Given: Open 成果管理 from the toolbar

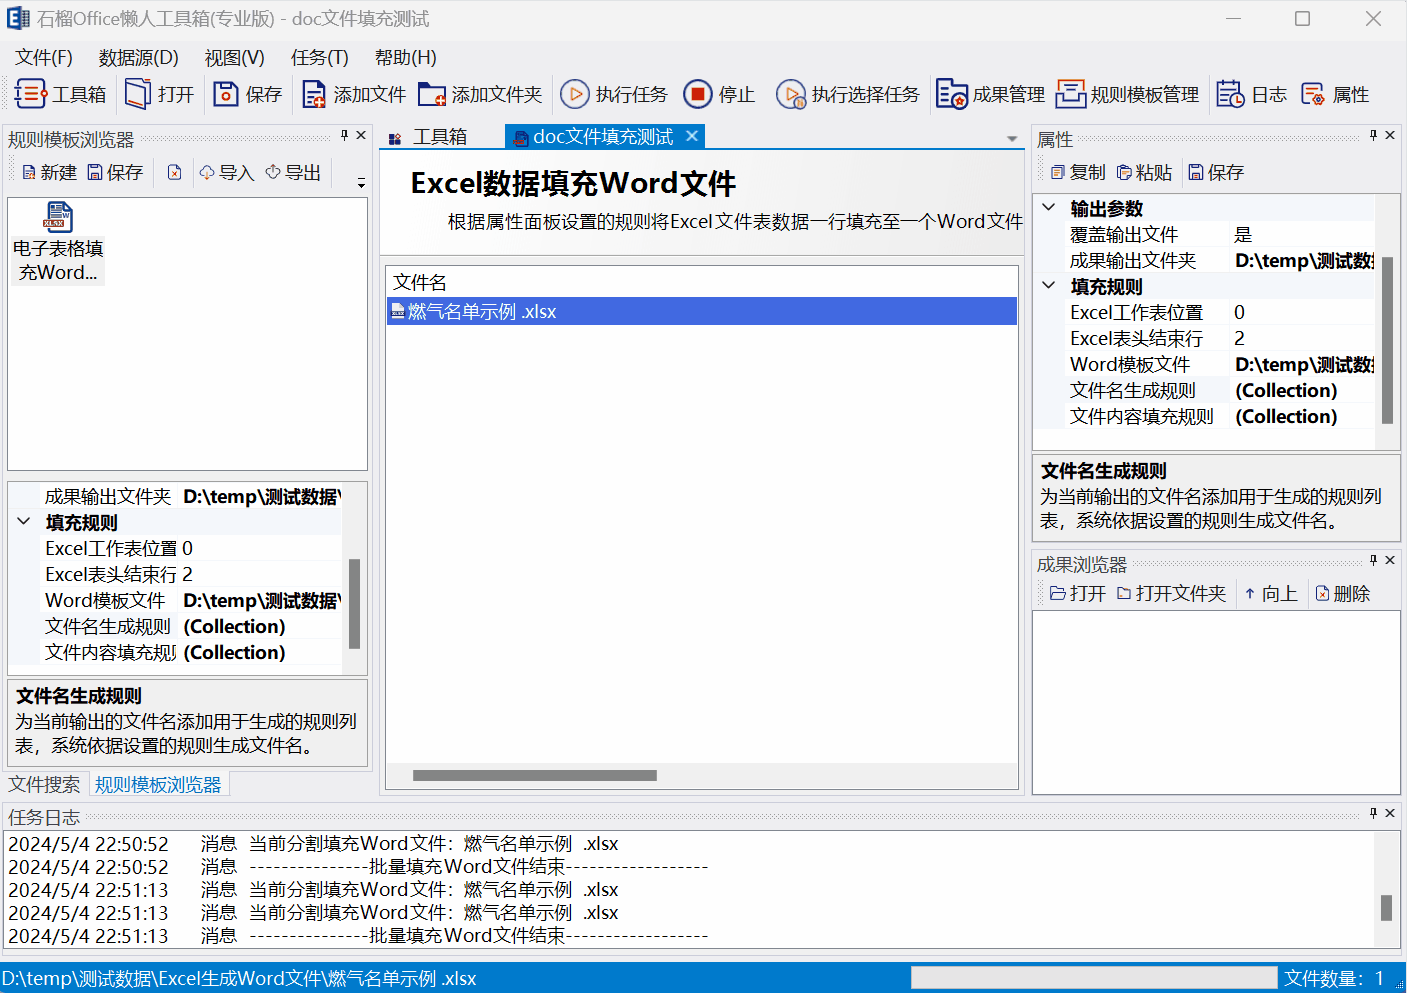Looking at the screenshot, I should tap(991, 94).
